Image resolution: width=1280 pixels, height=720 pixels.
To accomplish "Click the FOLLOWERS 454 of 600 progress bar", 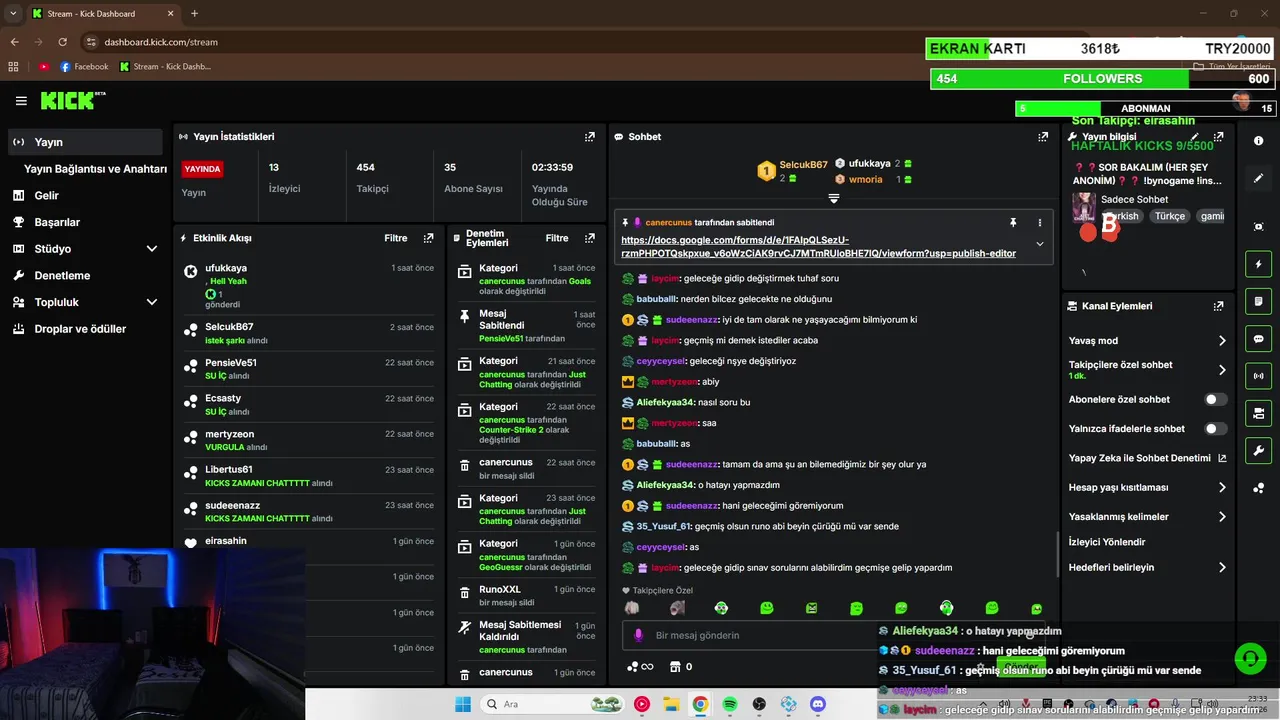I will [x=1102, y=79].
